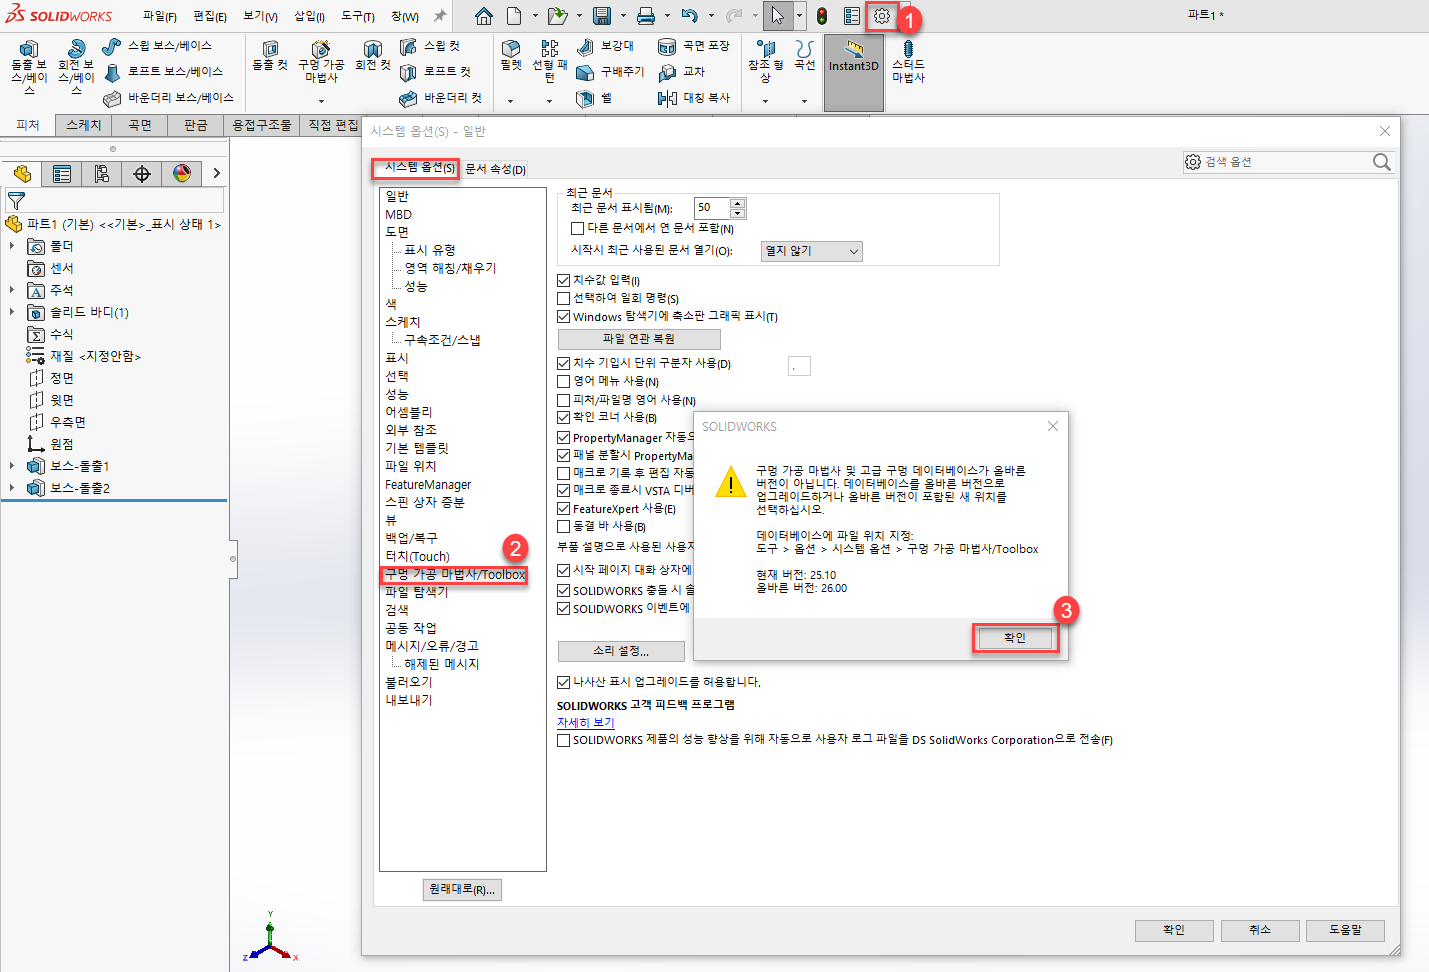Click the Undo arrow icon

coord(690,16)
